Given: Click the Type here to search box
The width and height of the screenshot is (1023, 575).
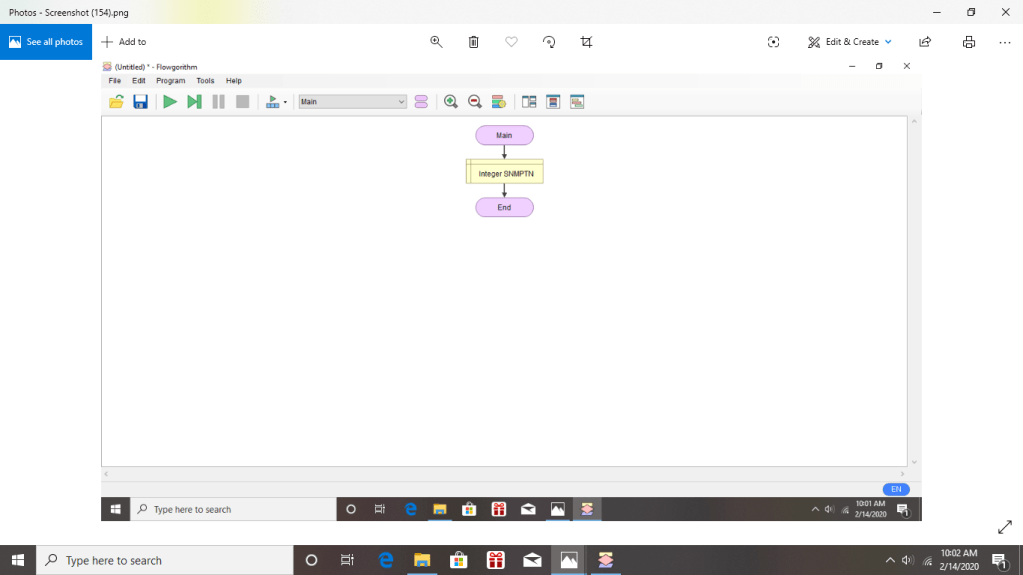Looking at the screenshot, I should [165, 560].
